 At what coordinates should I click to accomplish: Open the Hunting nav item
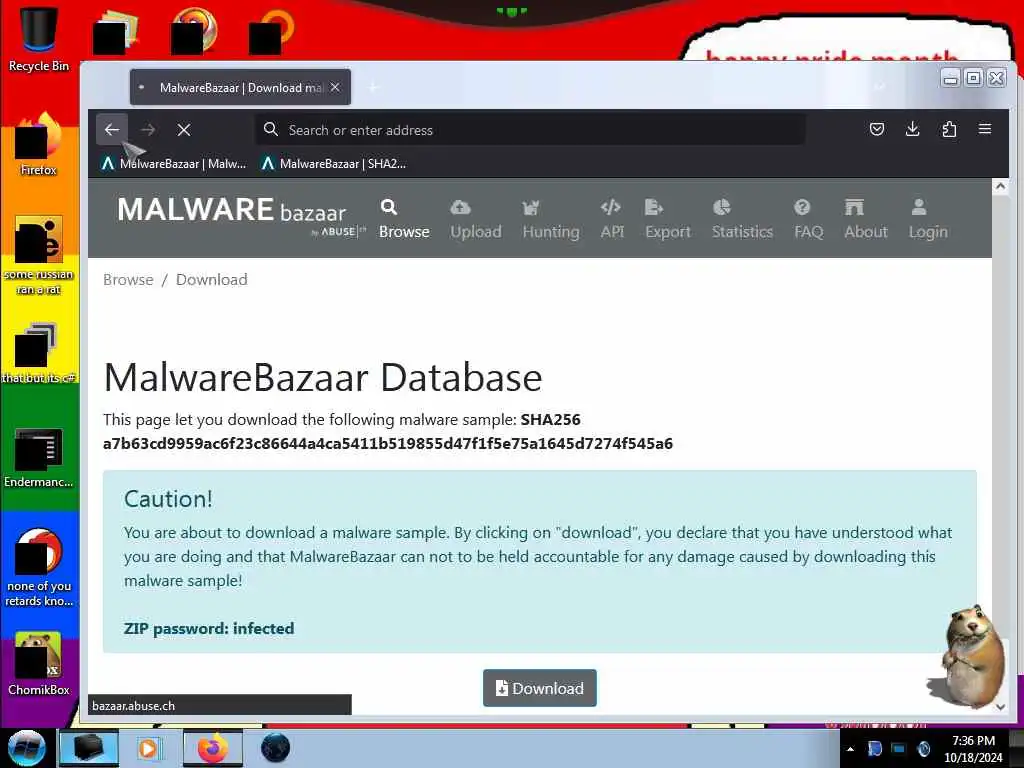pos(551,219)
